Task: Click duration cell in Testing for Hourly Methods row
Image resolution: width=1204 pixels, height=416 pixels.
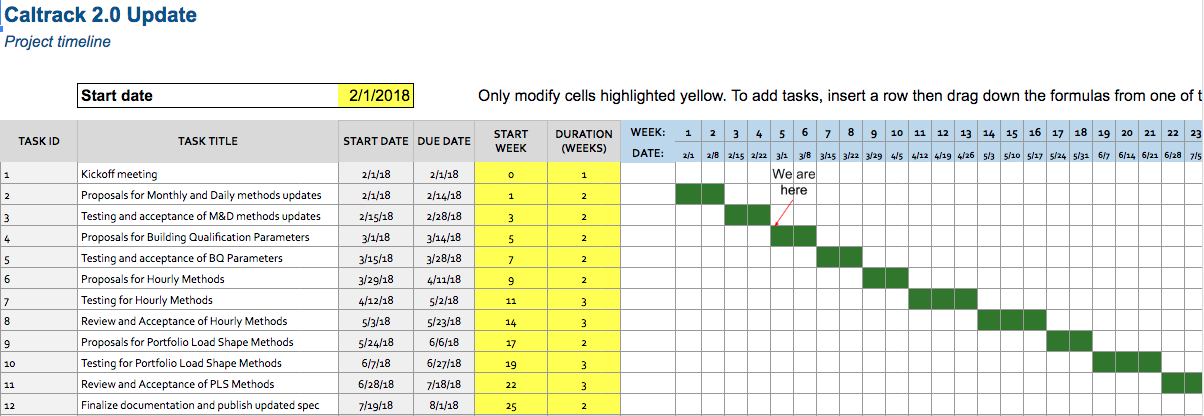Action: tap(584, 300)
